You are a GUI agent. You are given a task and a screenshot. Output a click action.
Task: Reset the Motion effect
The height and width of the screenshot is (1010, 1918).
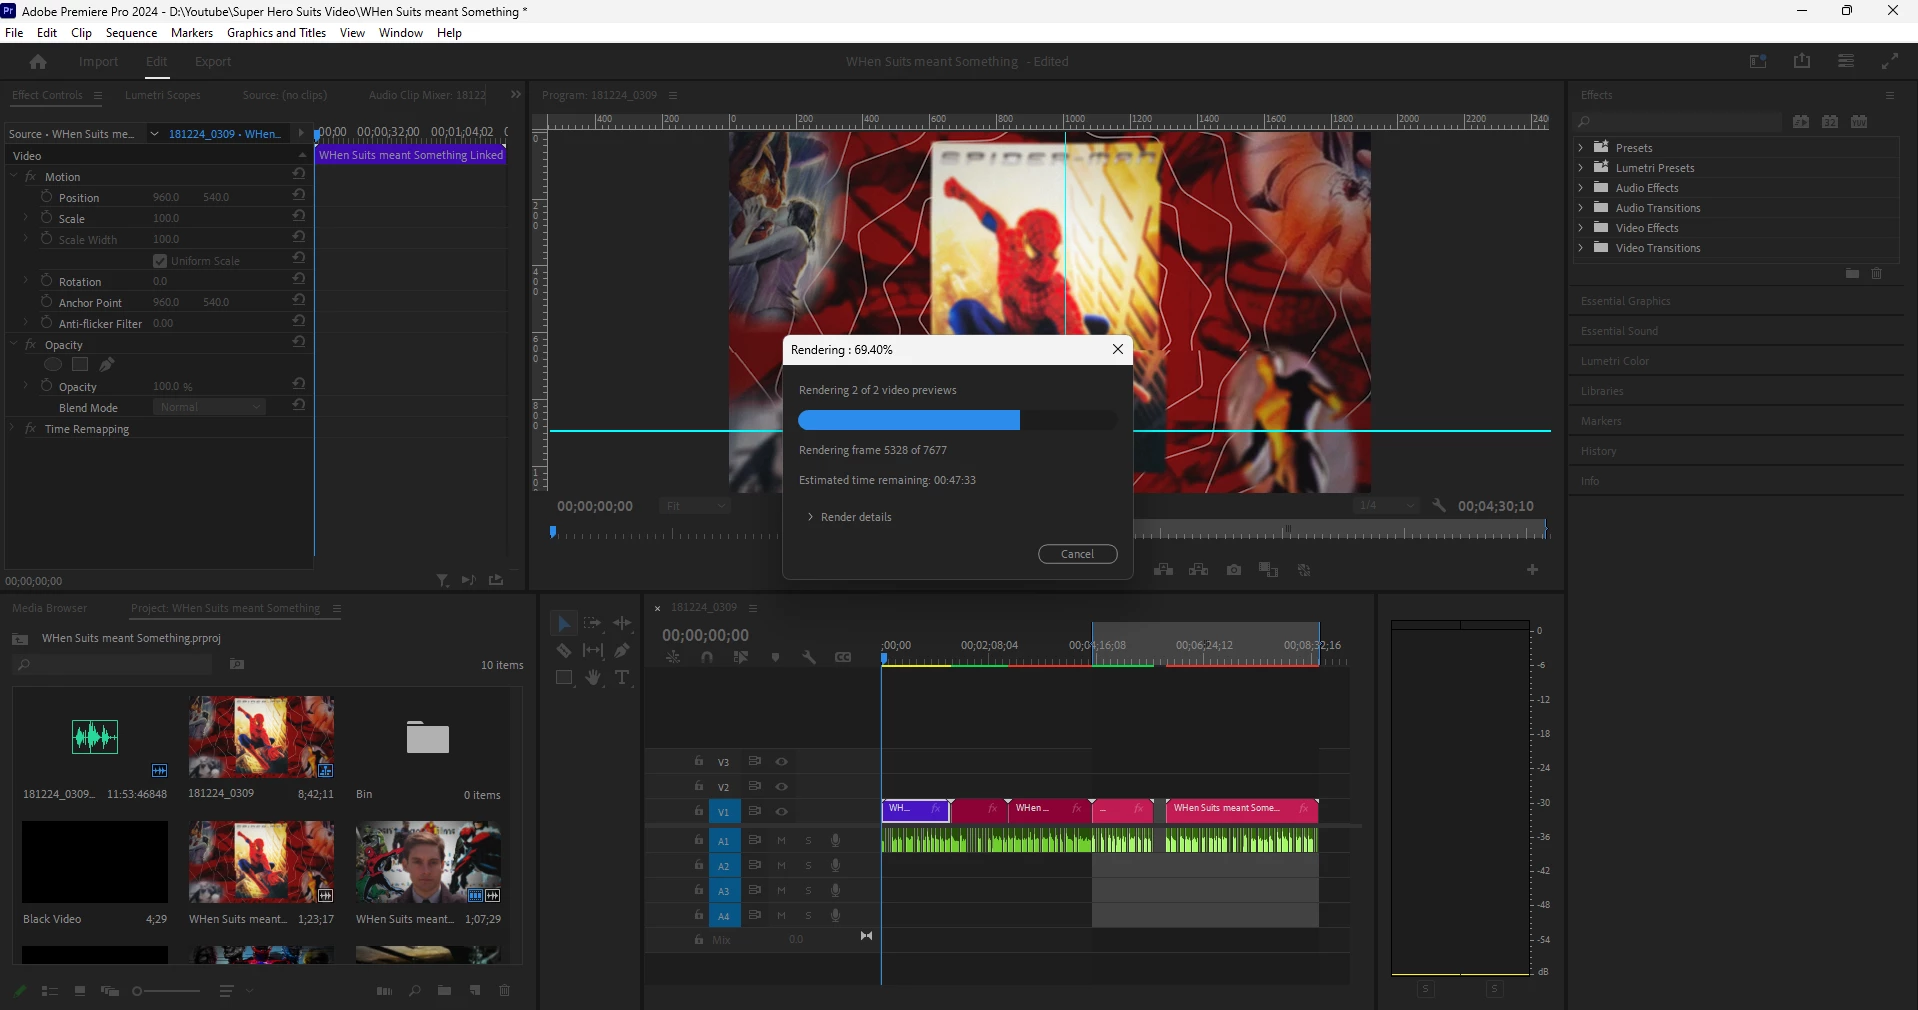point(298,174)
